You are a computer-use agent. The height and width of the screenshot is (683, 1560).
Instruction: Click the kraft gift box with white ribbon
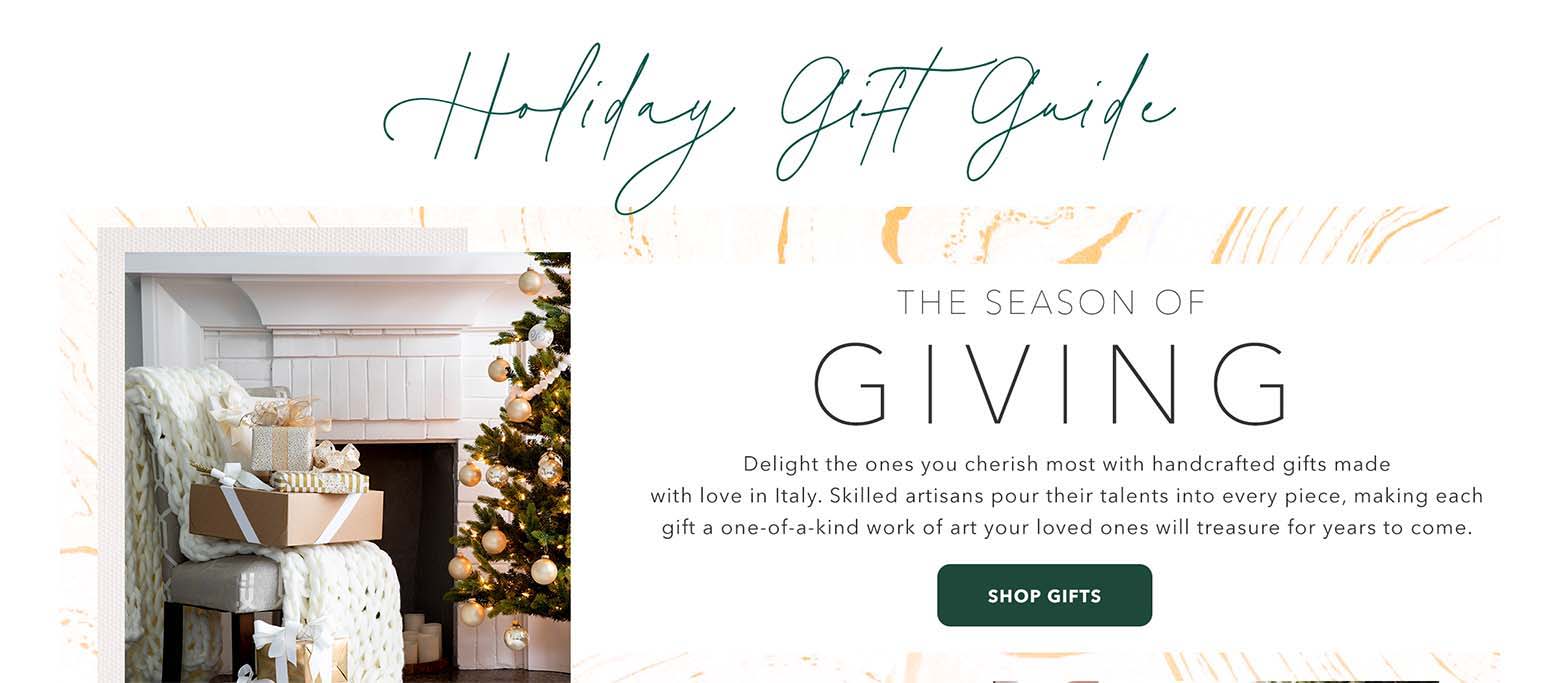point(286,514)
